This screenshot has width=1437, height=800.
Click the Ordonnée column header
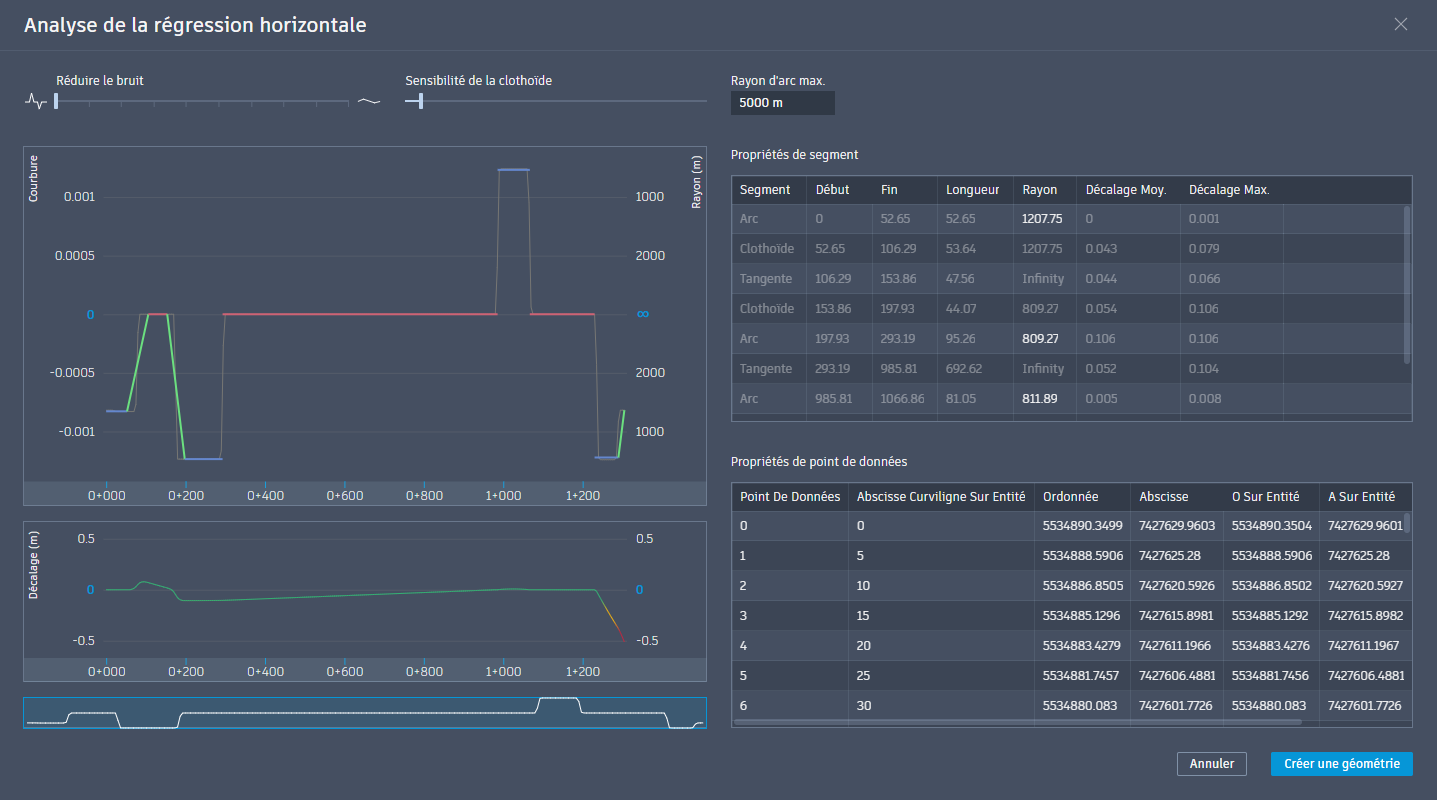[x=1082, y=497]
